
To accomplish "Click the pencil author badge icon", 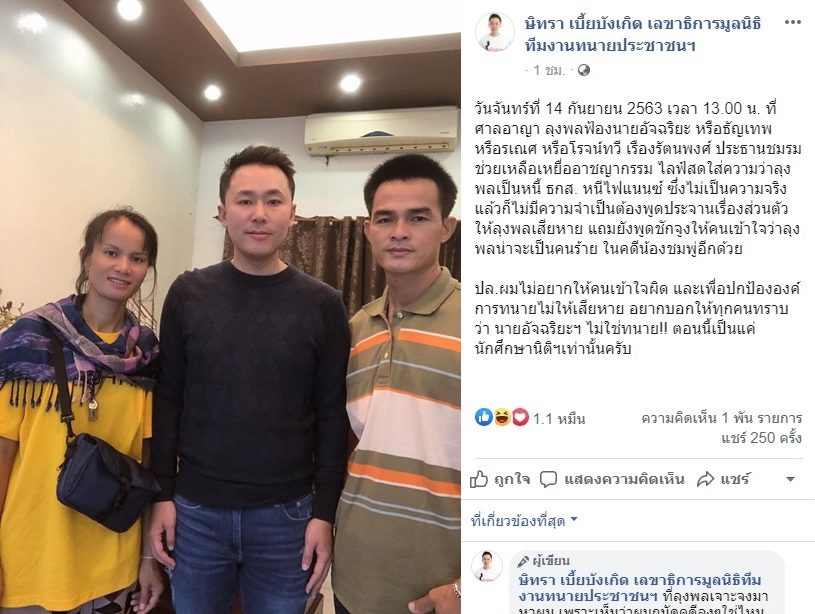I will click(523, 561).
